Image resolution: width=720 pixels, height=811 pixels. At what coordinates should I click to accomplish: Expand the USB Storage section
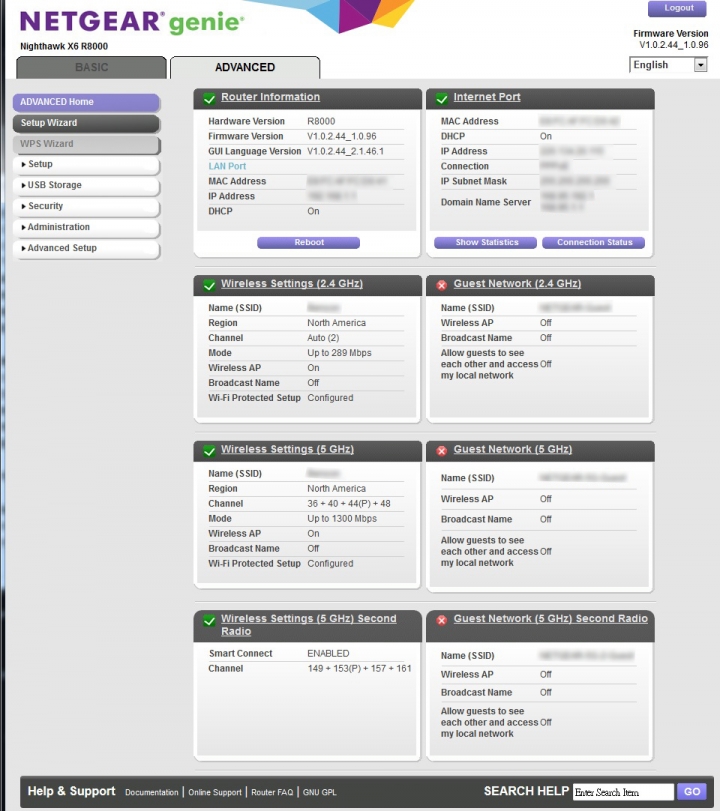(x=86, y=185)
